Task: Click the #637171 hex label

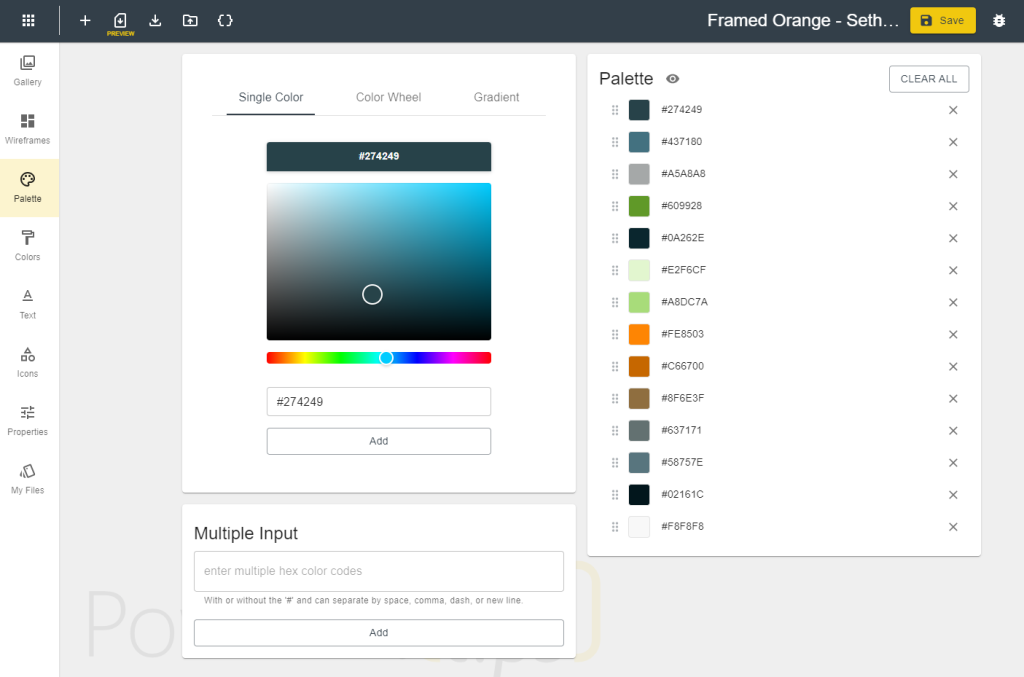Action: click(681, 430)
